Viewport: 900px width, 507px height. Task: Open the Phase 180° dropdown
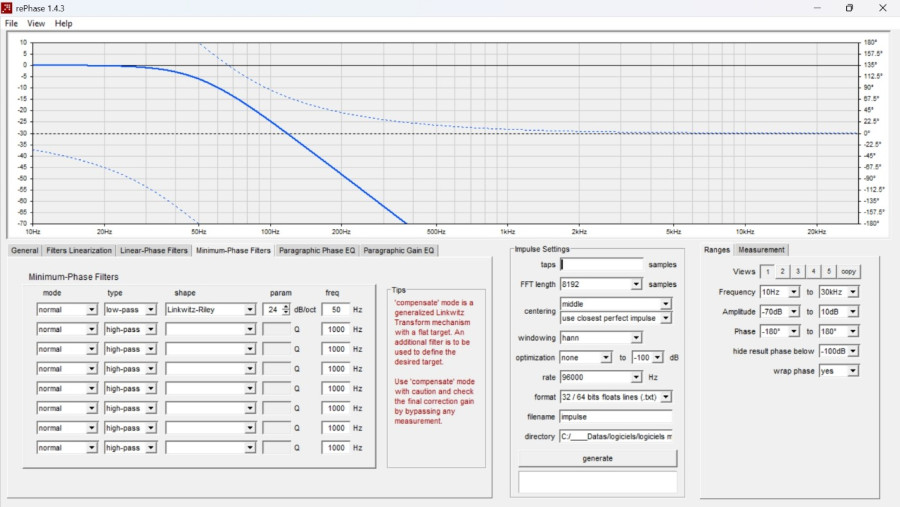coord(839,331)
